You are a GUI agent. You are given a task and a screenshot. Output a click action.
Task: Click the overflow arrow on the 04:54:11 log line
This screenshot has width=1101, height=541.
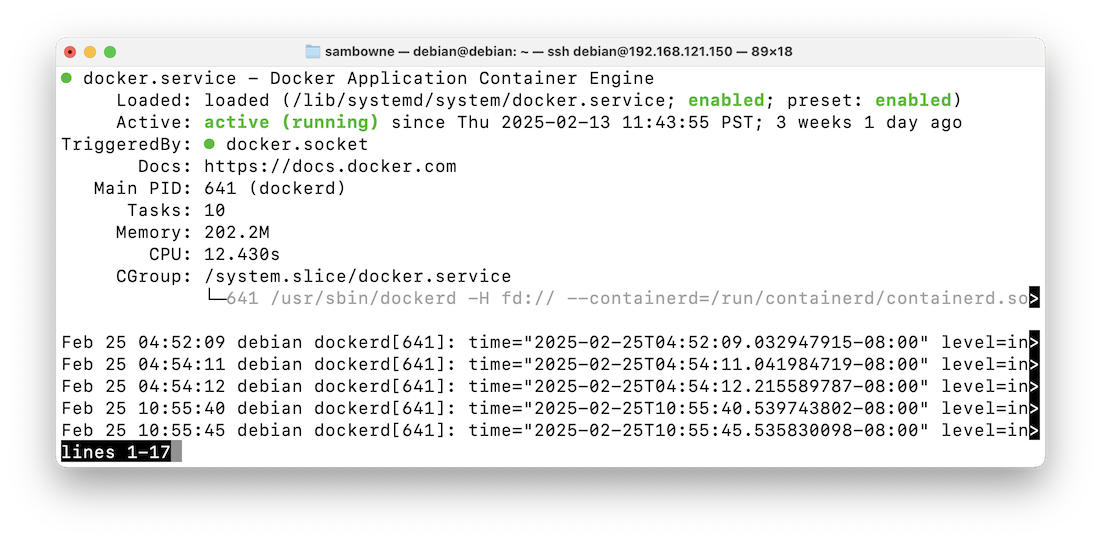(x=1034, y=364)
